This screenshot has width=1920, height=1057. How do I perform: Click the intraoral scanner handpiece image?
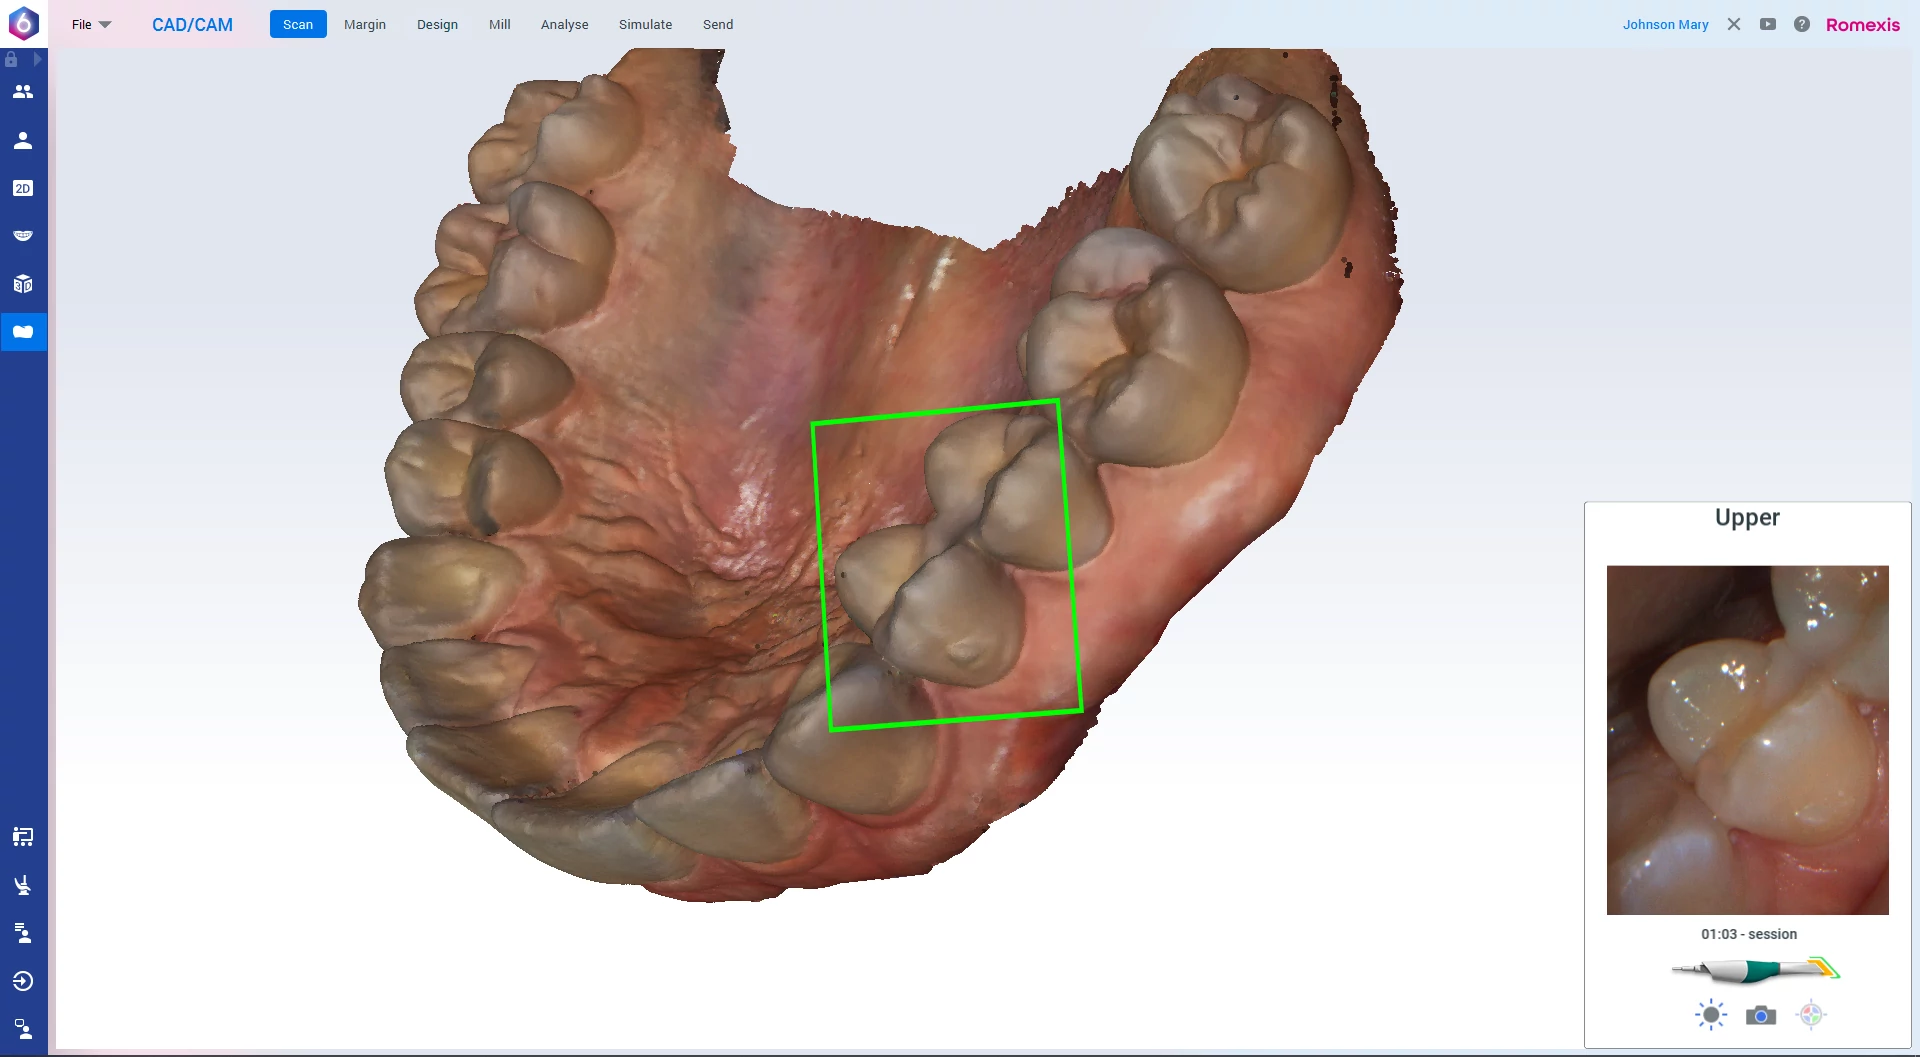1755,969
